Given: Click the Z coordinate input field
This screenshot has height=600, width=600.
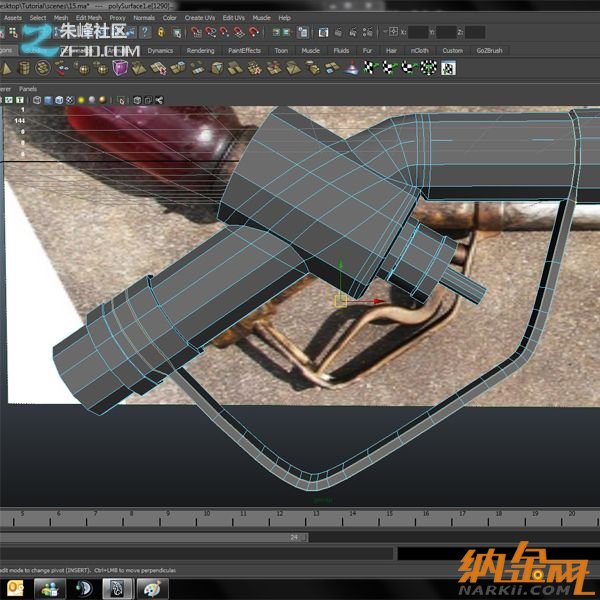Looking at the screenshot, I should point(475,33).
